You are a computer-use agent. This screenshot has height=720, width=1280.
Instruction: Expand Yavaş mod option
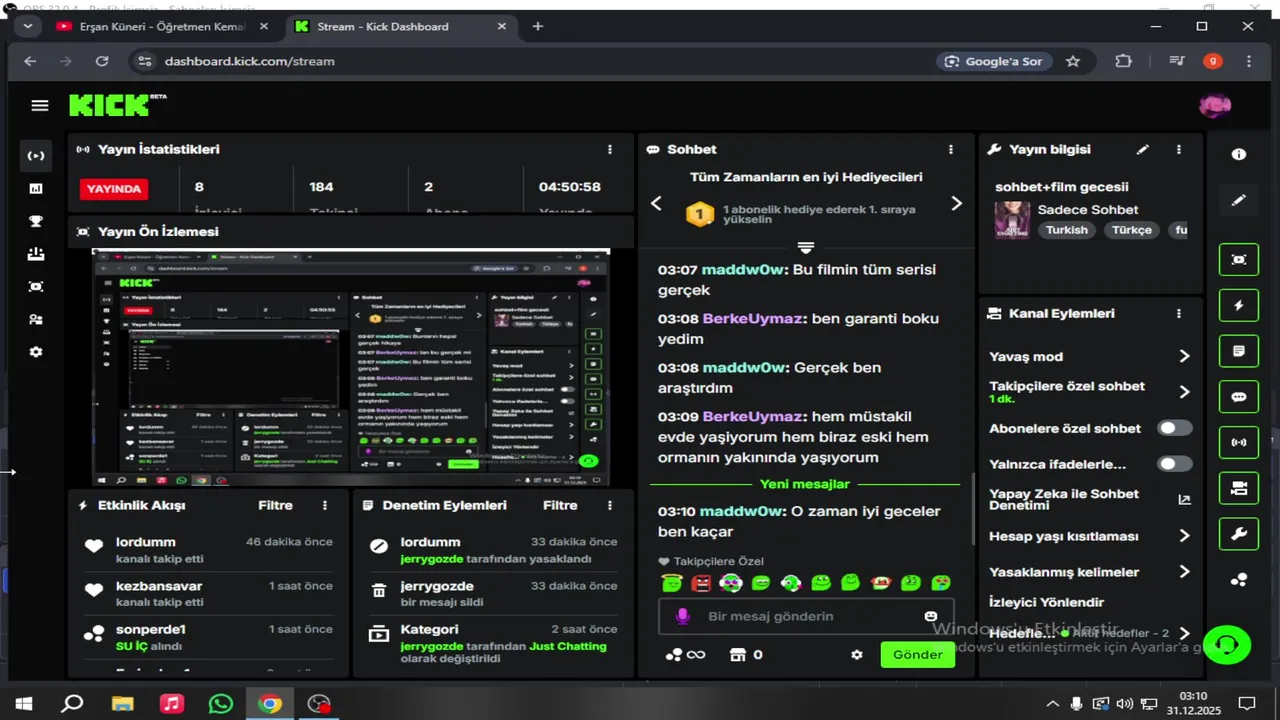[1185, 356]
